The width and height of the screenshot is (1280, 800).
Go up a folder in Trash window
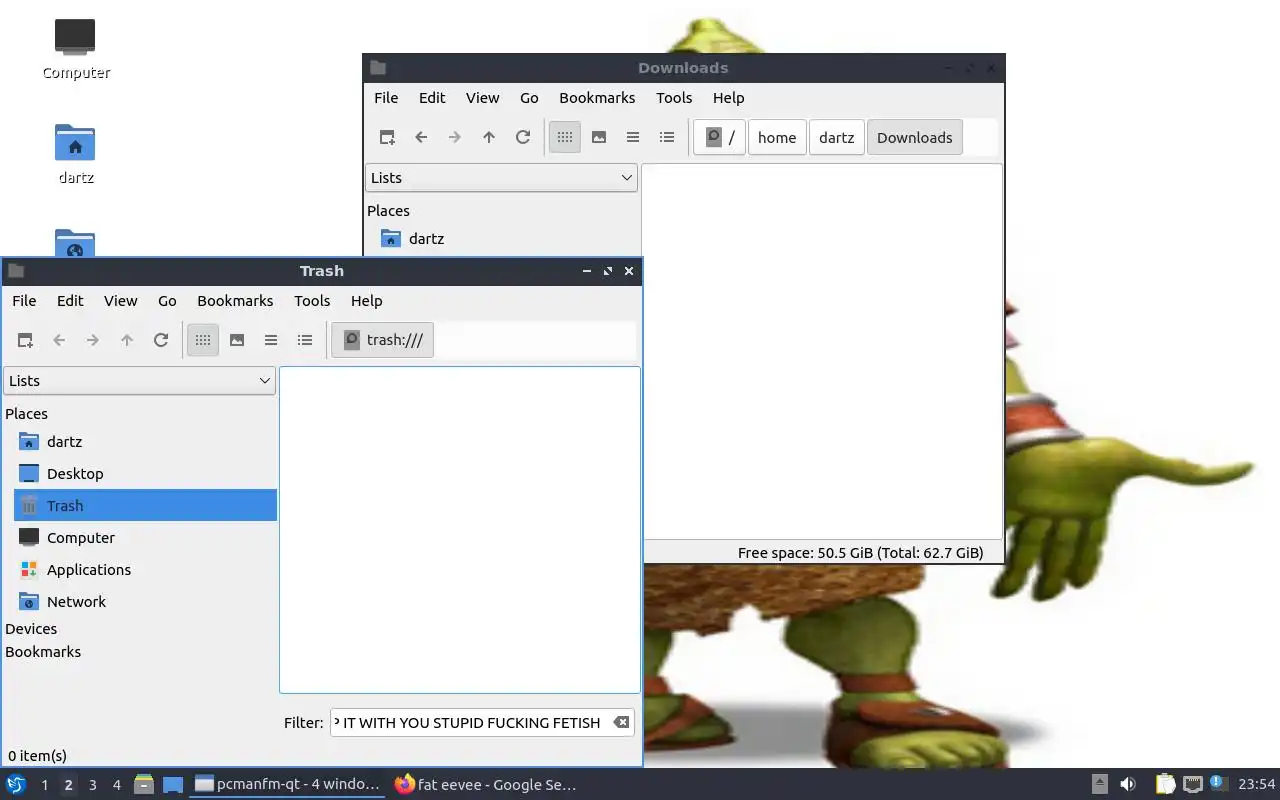coord(127,340)
